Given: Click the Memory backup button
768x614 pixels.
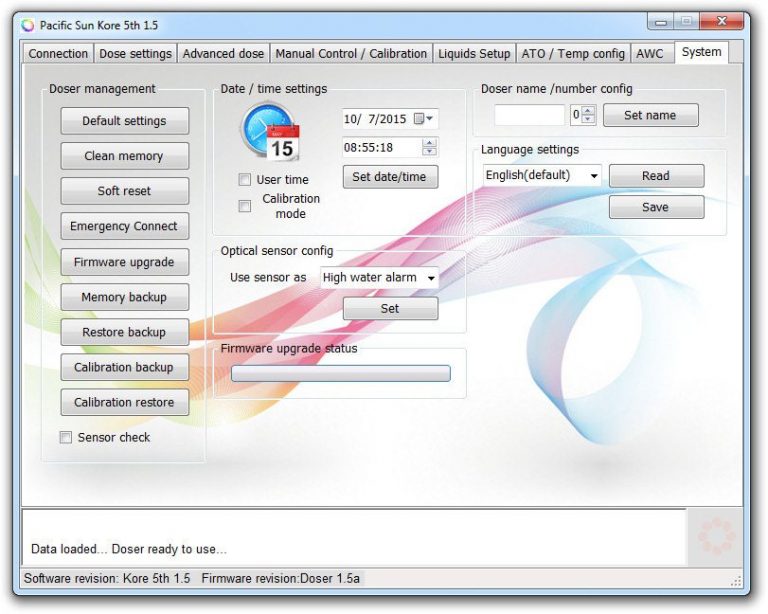Looking at the screenshot, I should 124,297.
